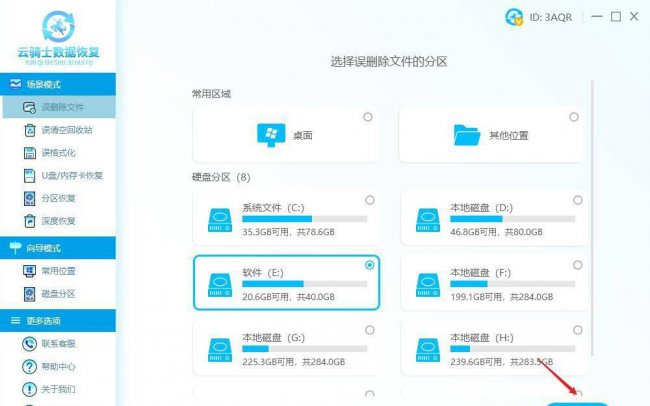Click the G: drive disk icon
650x406 pixels.
[x=220, y=350]
